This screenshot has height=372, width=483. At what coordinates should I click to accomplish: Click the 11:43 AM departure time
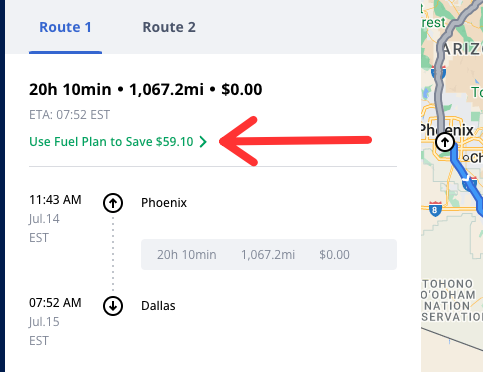click(x=55, y=200)
